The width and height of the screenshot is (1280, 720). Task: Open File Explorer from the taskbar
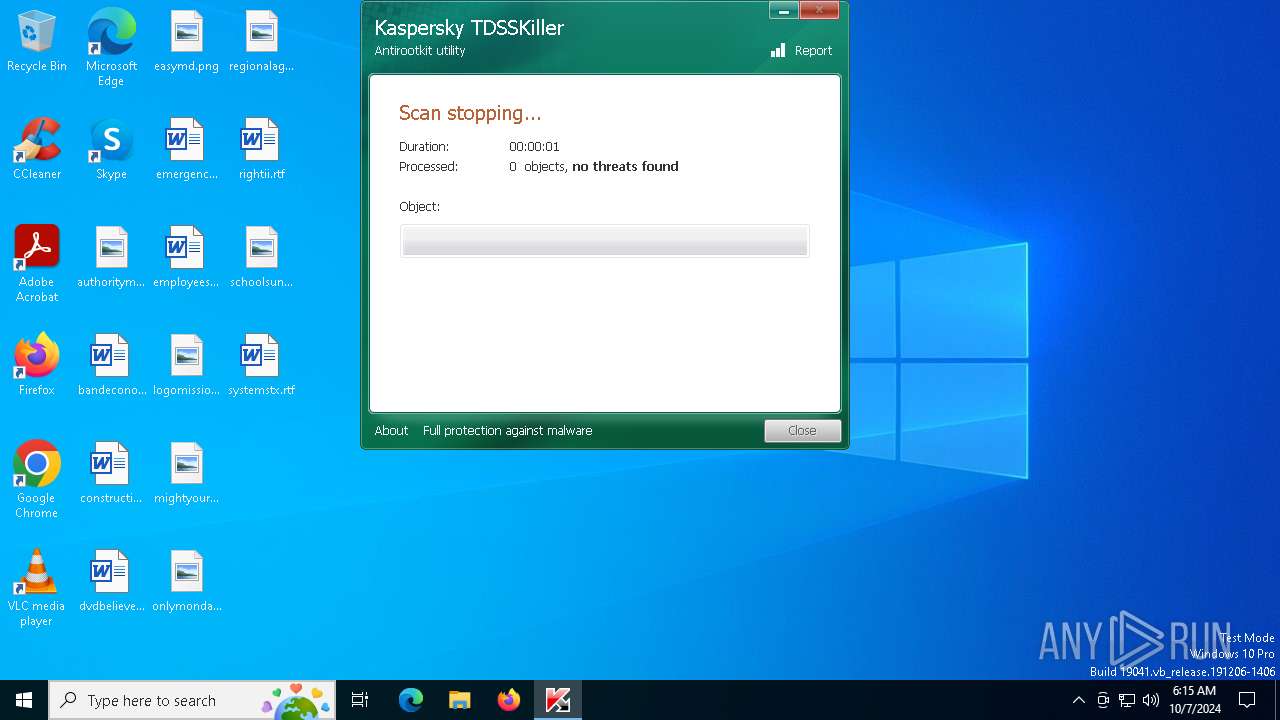(x=460, y=700)
